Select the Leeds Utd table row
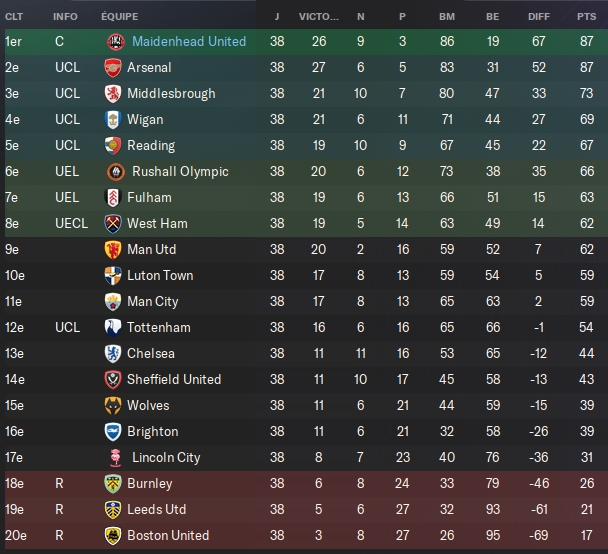The height and width of the screenshot is (554, 608). 306,509
